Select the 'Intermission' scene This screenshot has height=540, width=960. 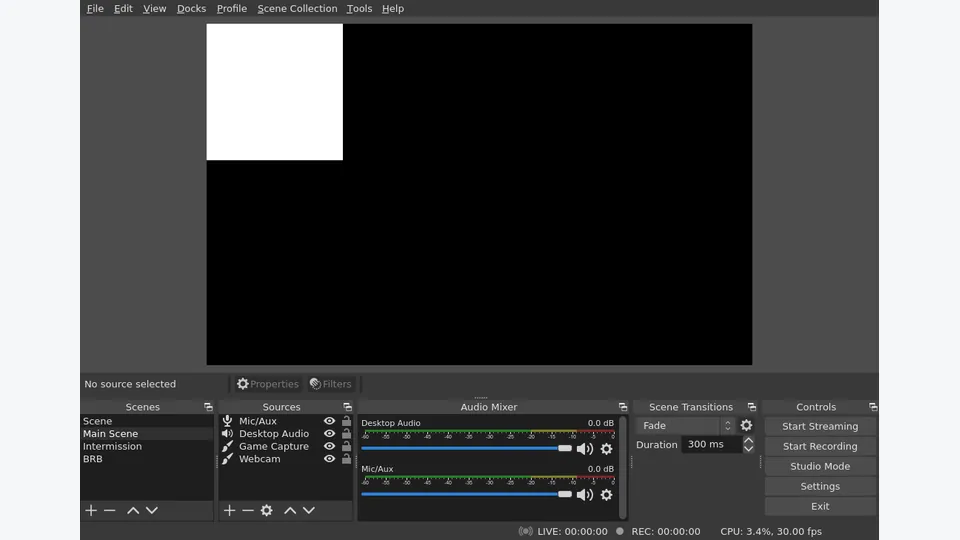coord(147,446)
